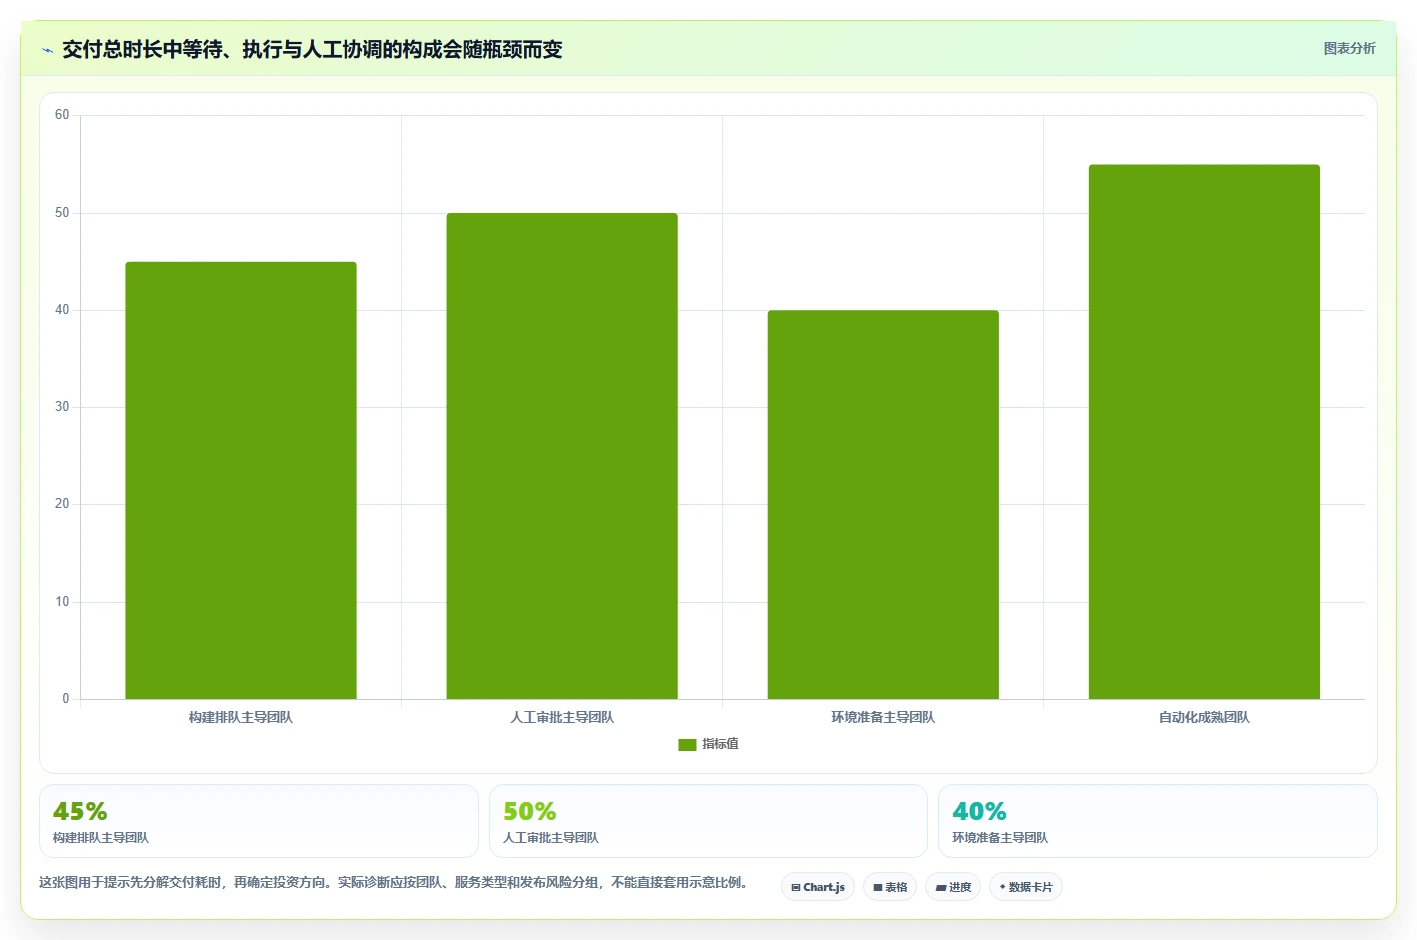Click the 自动化成熟团队 bar
Screen dimensions: 1417x940
click(x=1204, y=432)
